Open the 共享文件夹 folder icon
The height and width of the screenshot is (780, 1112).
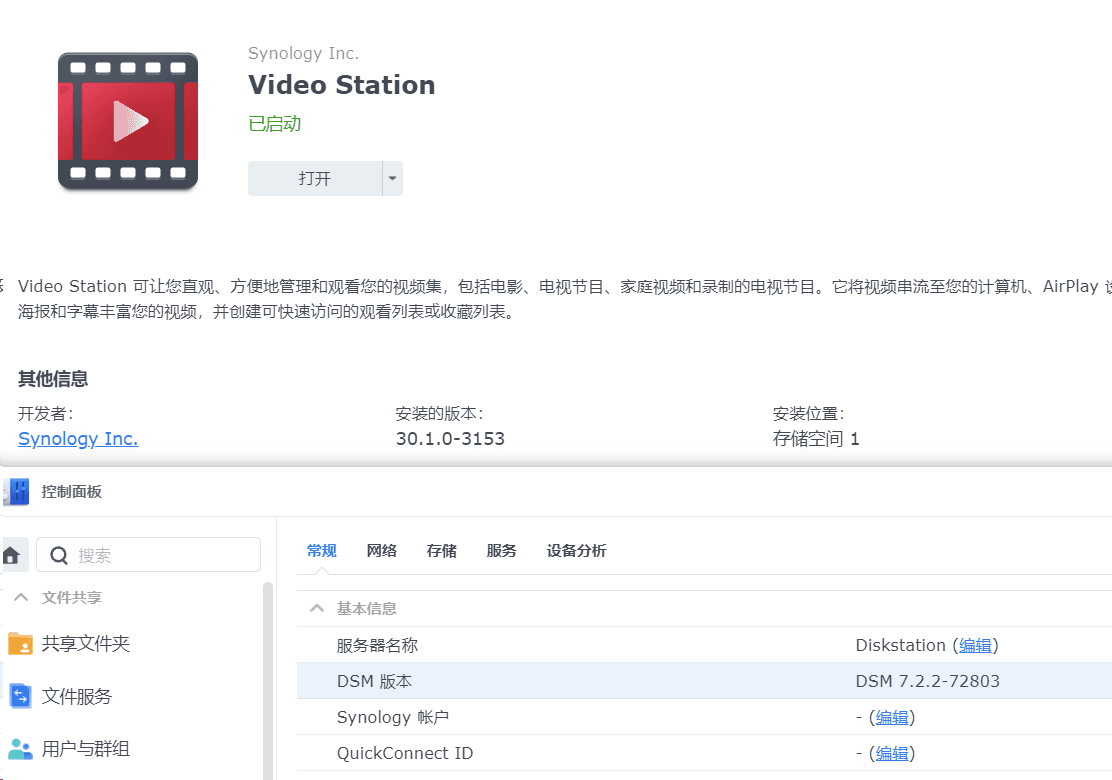click(20, 644)
